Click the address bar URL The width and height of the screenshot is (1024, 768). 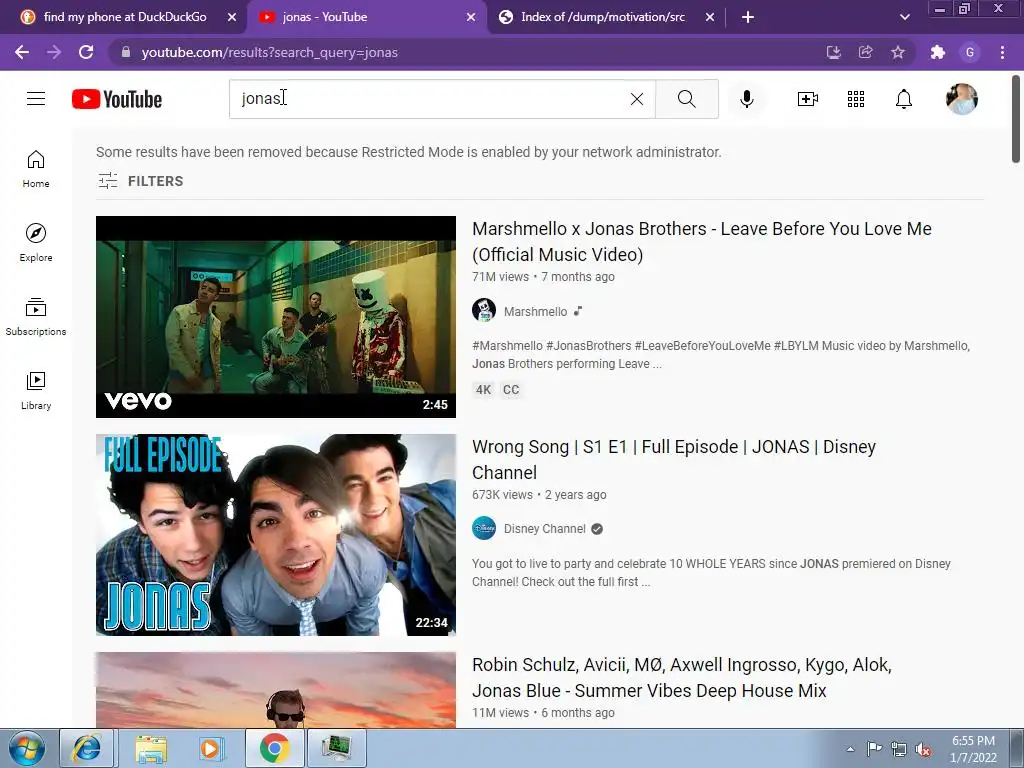coord(269,52)
